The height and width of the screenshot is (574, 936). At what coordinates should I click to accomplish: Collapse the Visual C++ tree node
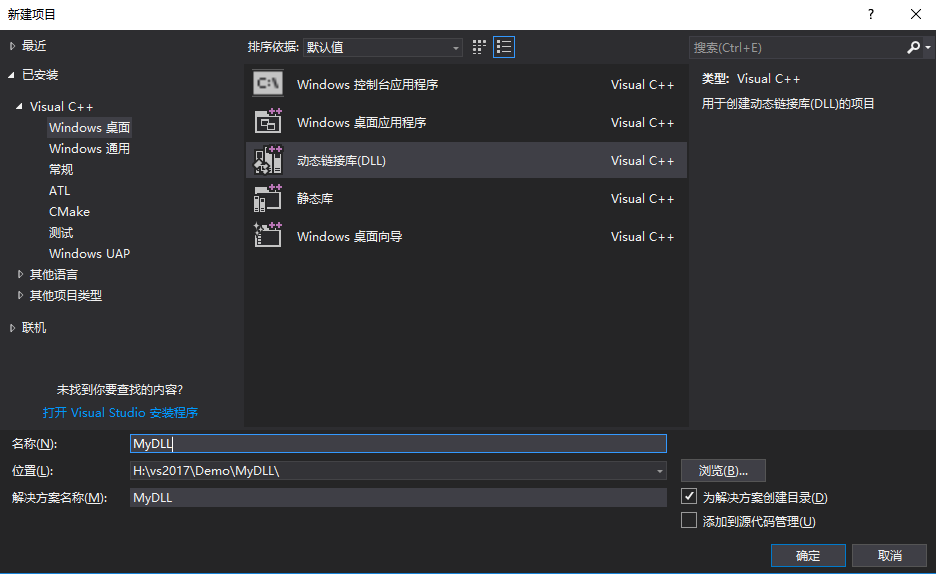point(20,106)
